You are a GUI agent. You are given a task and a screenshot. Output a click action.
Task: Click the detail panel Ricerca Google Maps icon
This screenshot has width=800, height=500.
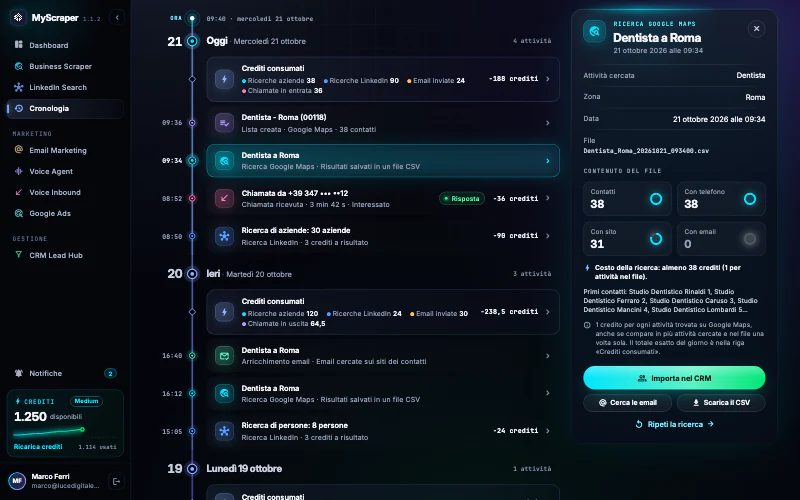coord(594,32)
